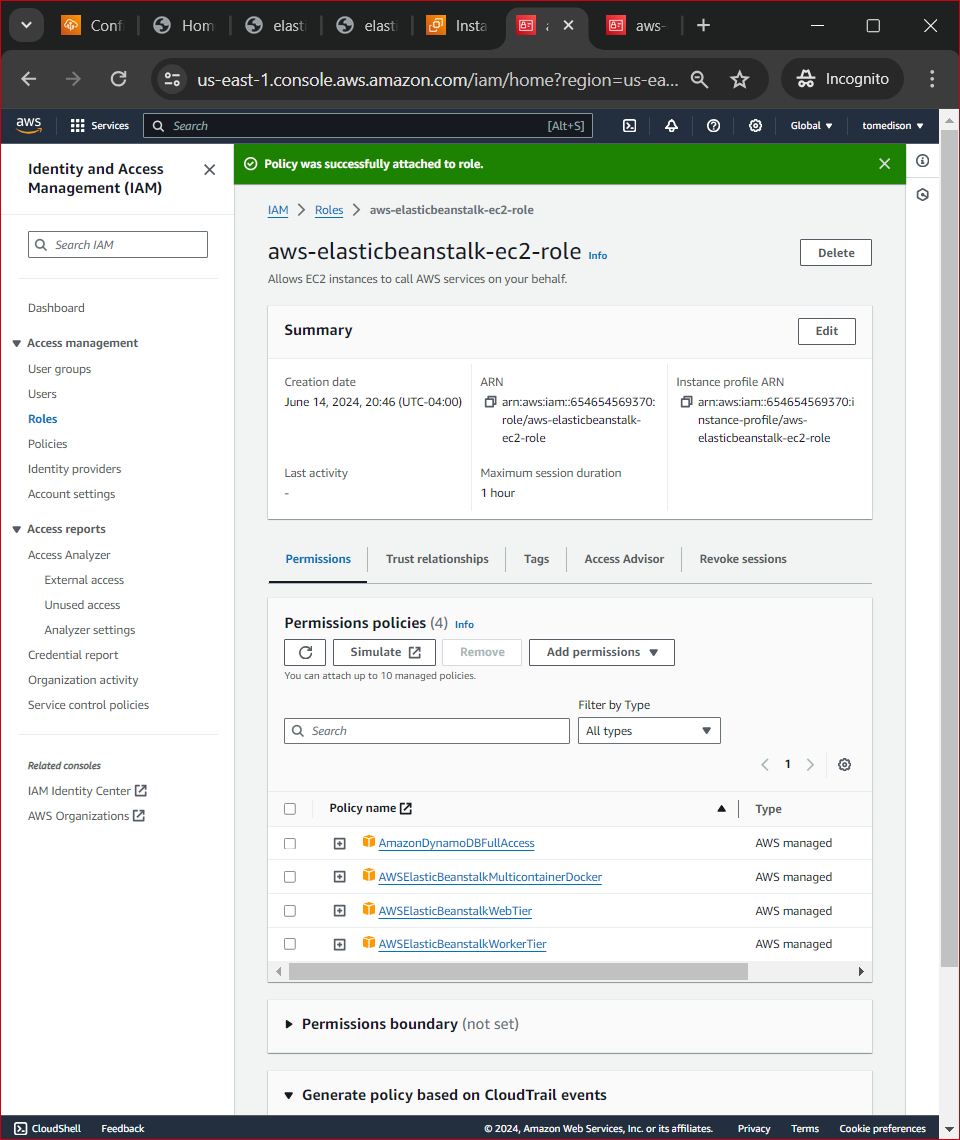This screenshot has height=1140, width=960.
Task: Open AmazonDynamoDBFullAccess policy link
Action: click(x=456, y=843)
